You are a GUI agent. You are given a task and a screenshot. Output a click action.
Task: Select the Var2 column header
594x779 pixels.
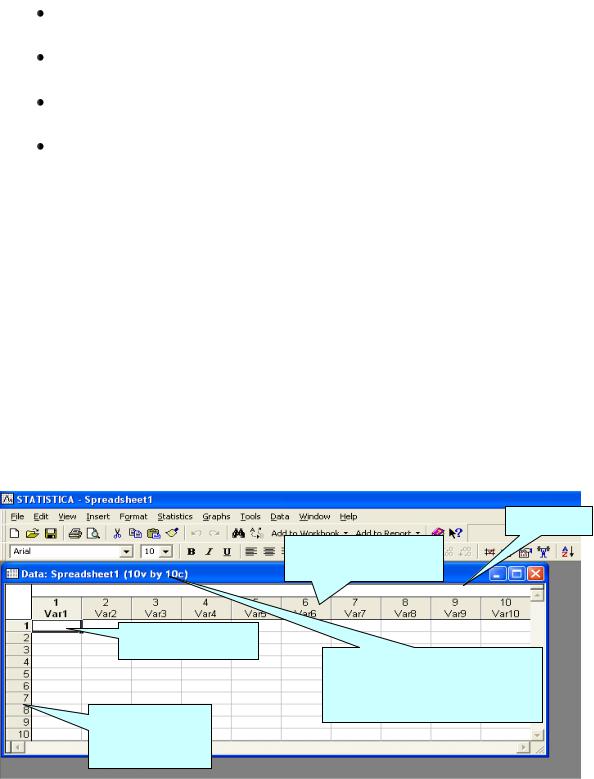106,608
